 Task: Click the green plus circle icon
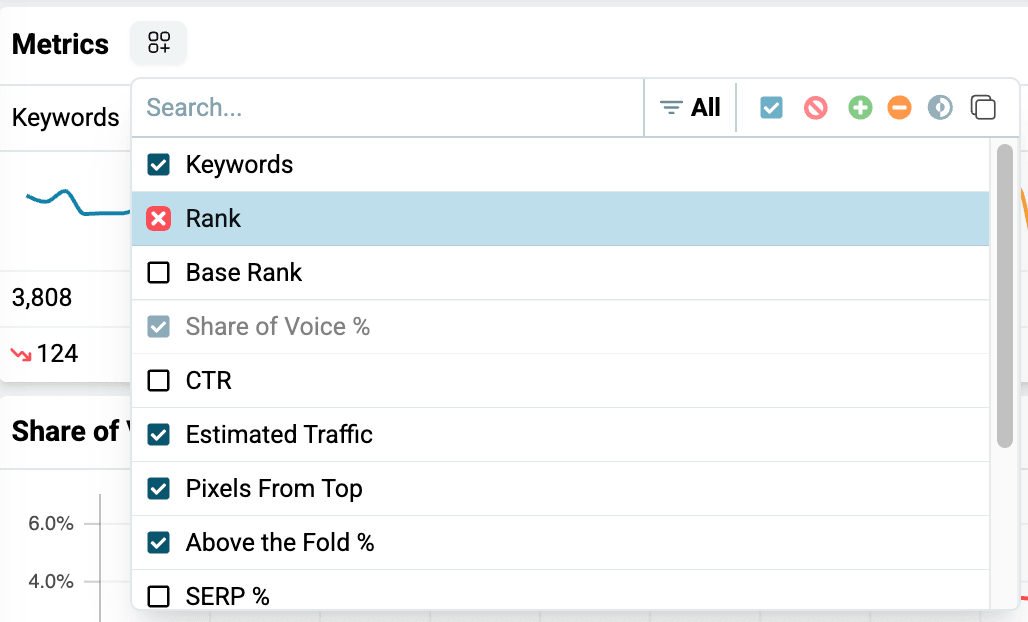(860, 107)
